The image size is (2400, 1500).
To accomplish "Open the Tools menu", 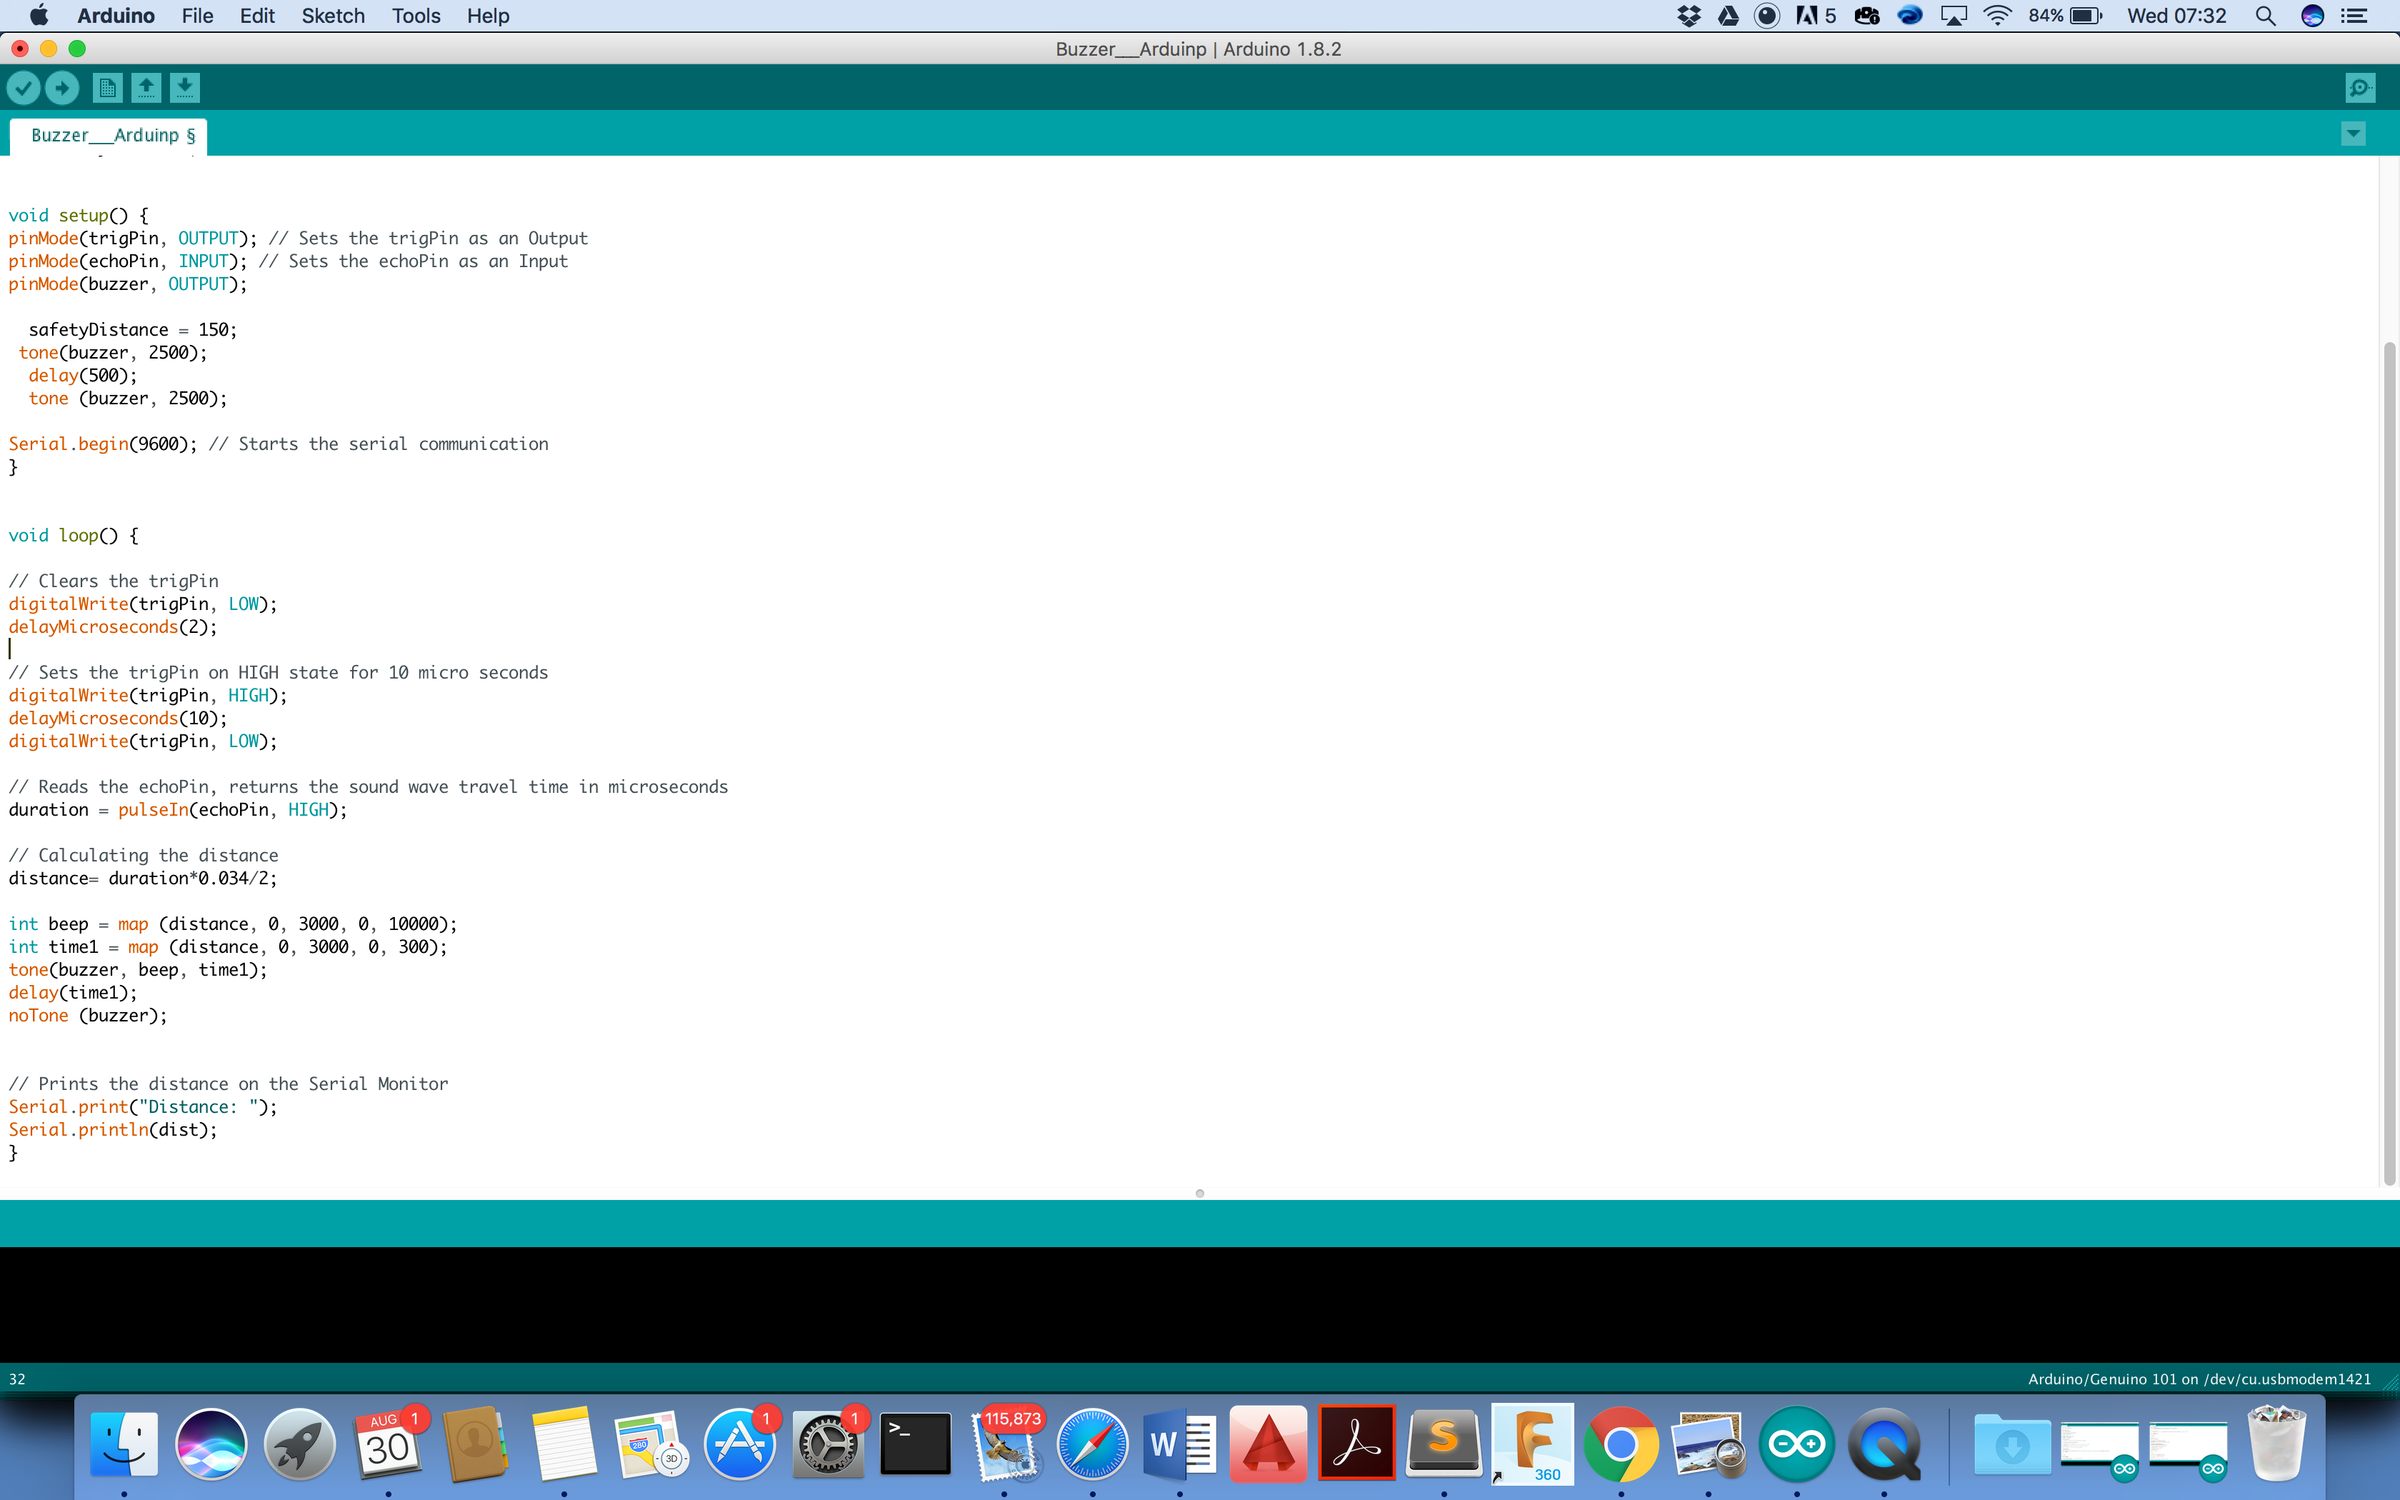I will tap(415, 16).
